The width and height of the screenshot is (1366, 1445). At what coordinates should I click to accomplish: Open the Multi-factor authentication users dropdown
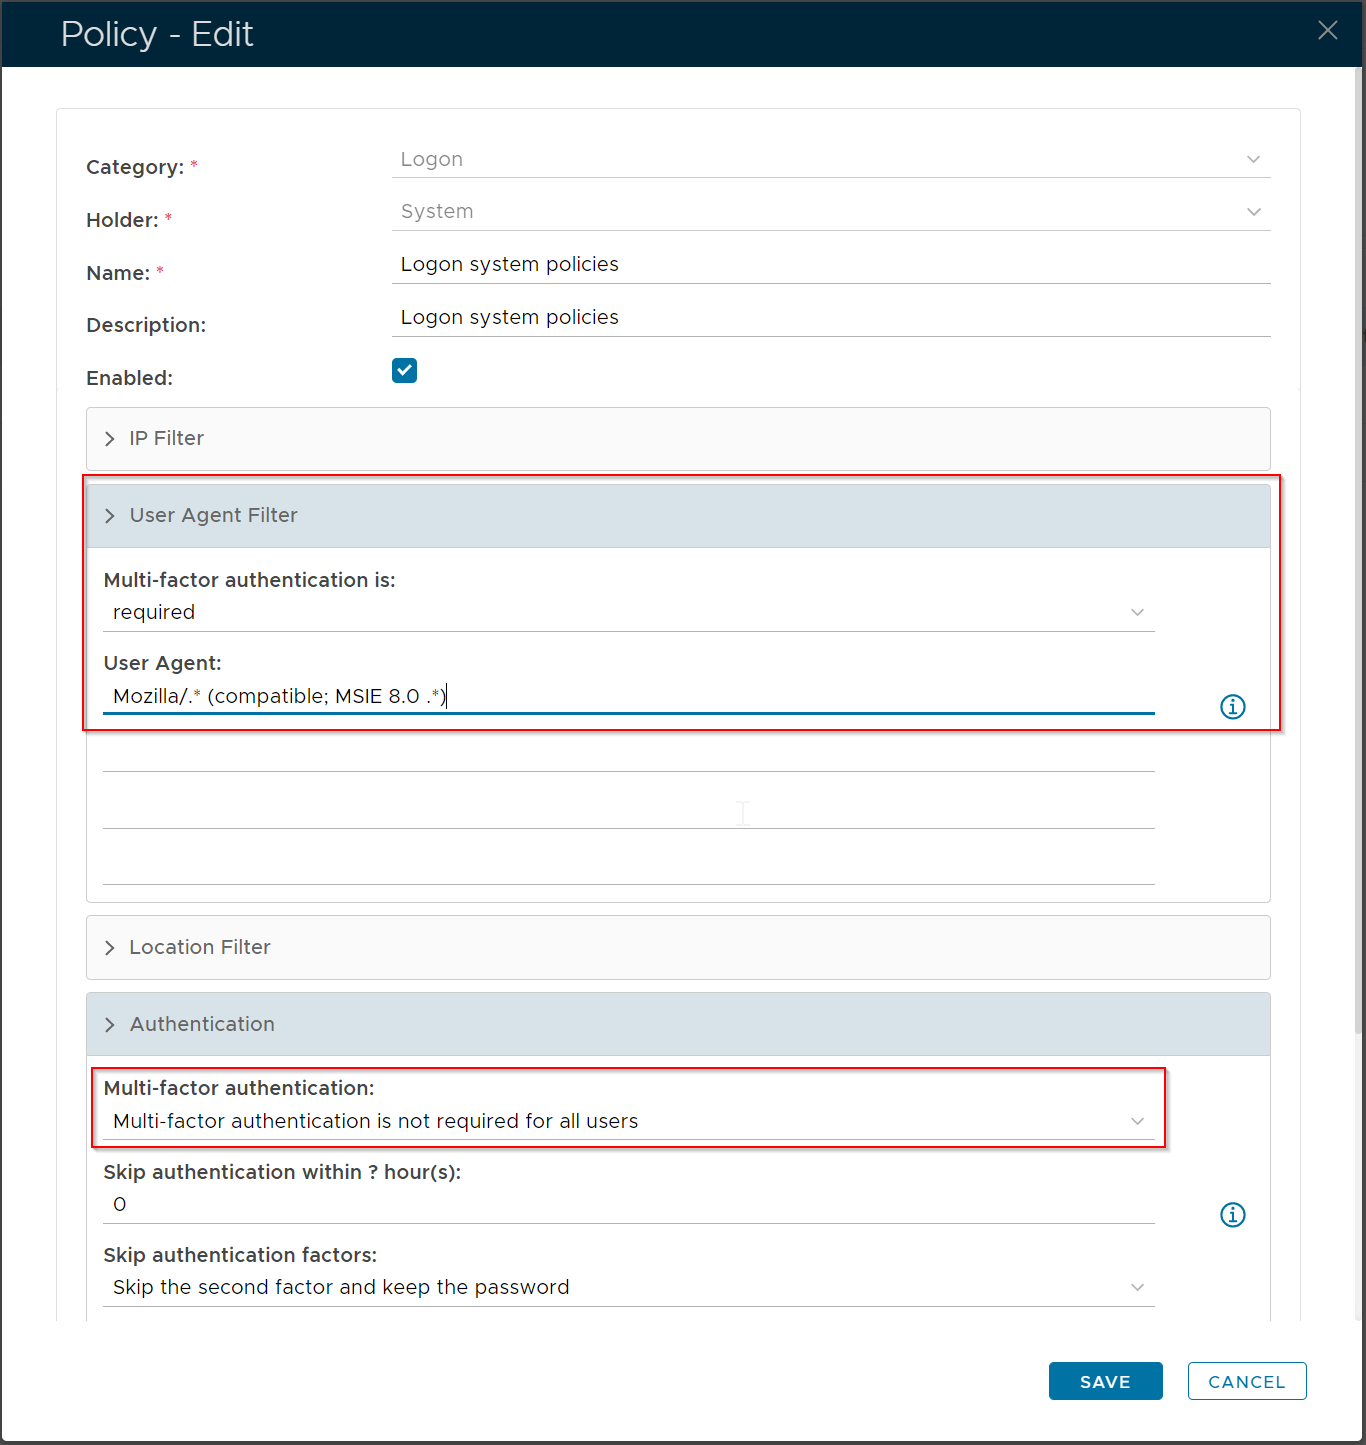[x=628, y=1122]
